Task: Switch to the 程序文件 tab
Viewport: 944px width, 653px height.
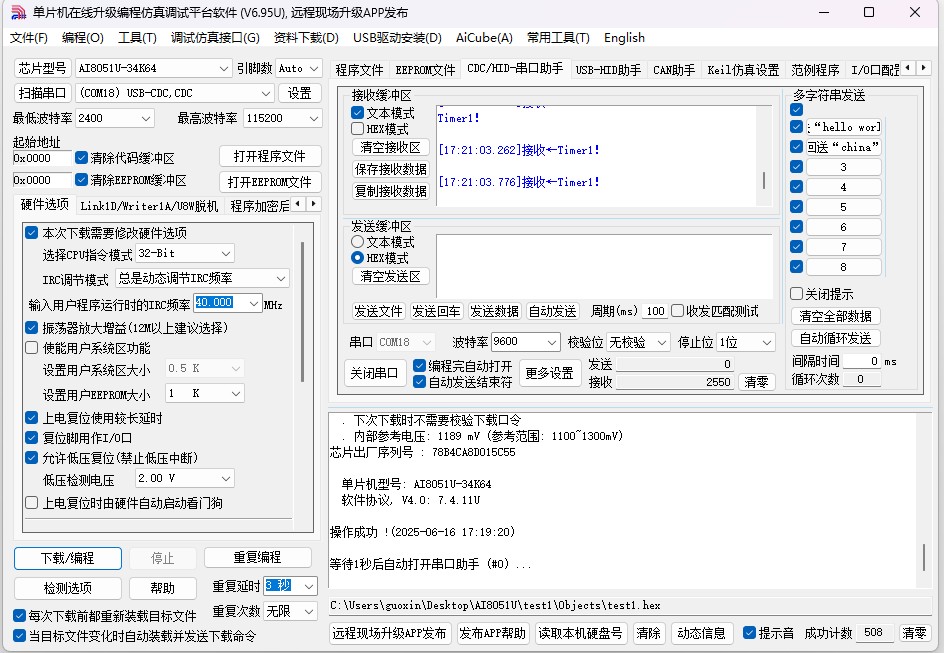Action: 359,70
